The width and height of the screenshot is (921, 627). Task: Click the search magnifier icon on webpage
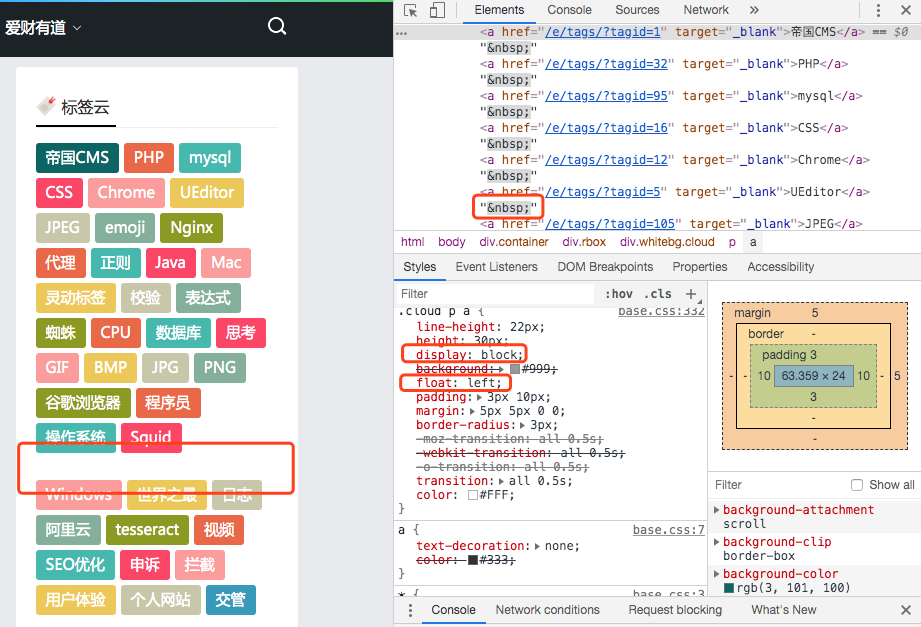point(277,26)
